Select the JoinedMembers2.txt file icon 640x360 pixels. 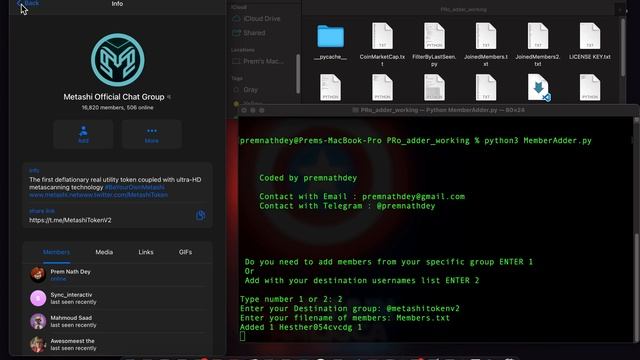[538, 36]
